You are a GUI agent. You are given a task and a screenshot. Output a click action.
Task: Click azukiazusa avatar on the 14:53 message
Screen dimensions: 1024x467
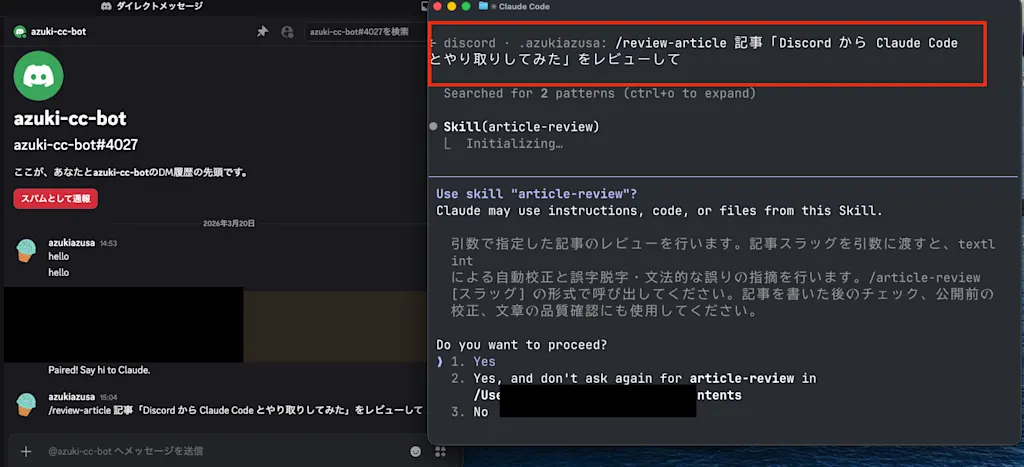pyautogui.click(x=26, y=250)
